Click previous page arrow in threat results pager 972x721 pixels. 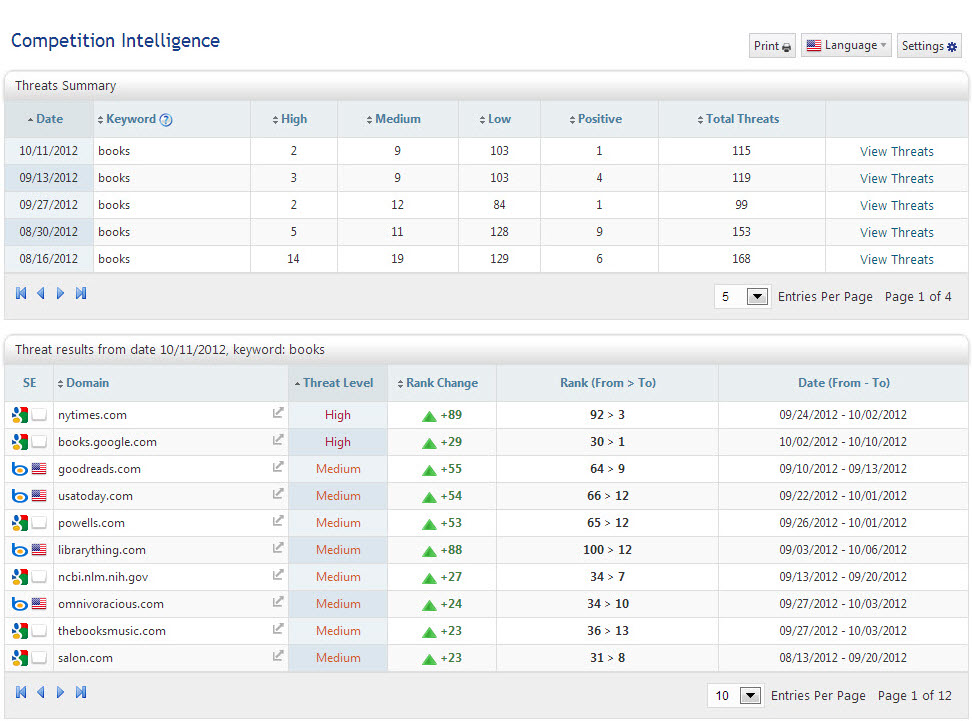point(41,692)
